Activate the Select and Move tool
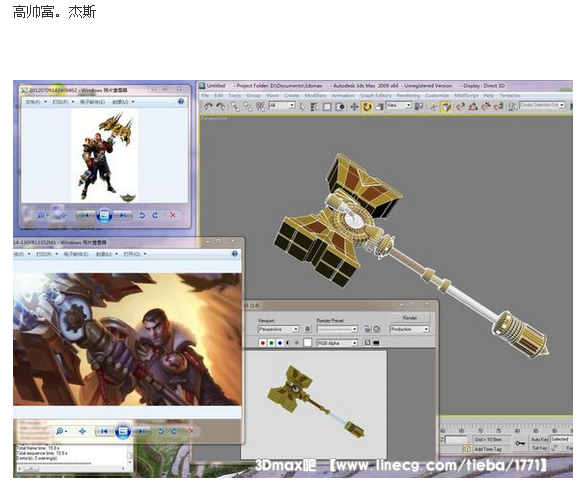The width and height of the screenshot is (576, 482). pyautogui.click(x=354, y=107)
